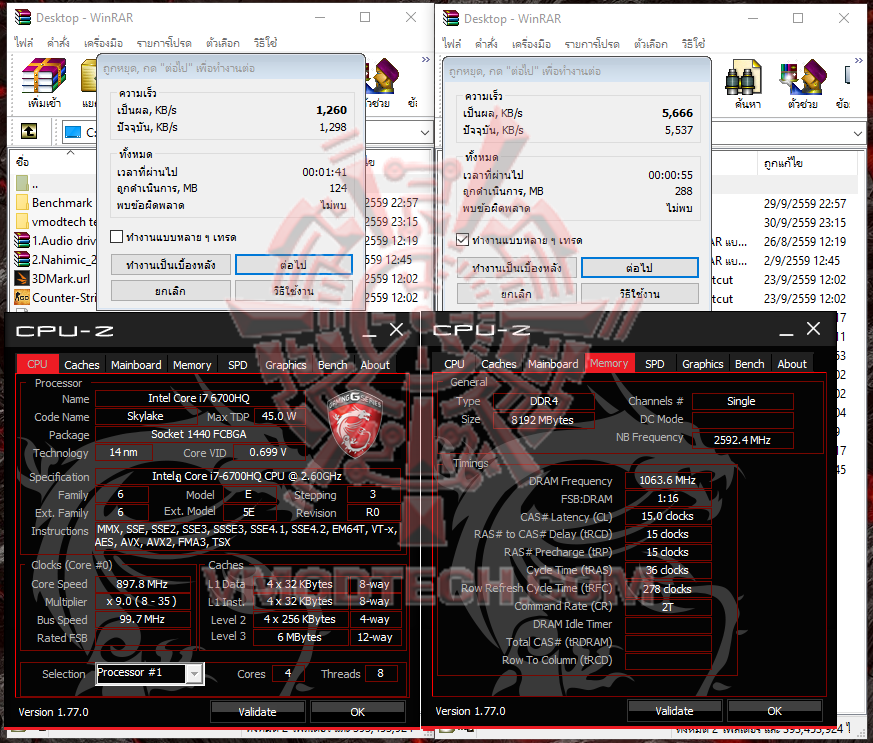Open the path dropdown arrow in left WinRAR

click(425, 132)
